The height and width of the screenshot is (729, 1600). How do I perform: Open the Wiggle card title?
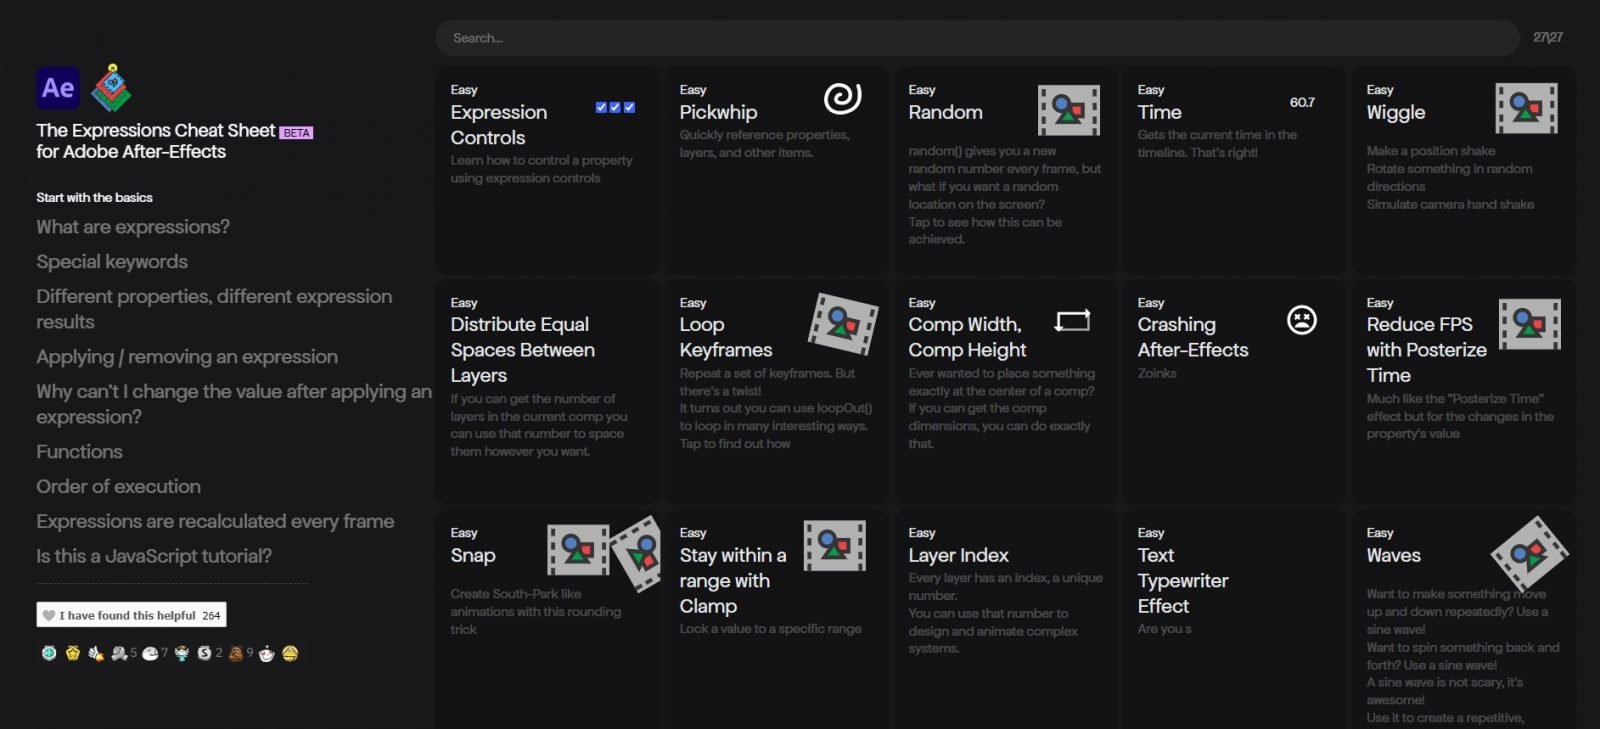click(x=1396, y=112)
